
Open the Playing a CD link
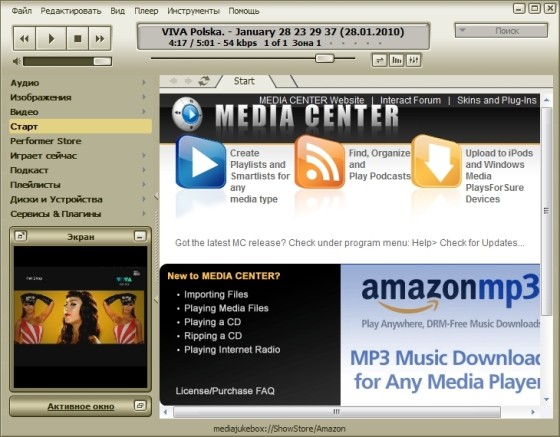(212, 322)
